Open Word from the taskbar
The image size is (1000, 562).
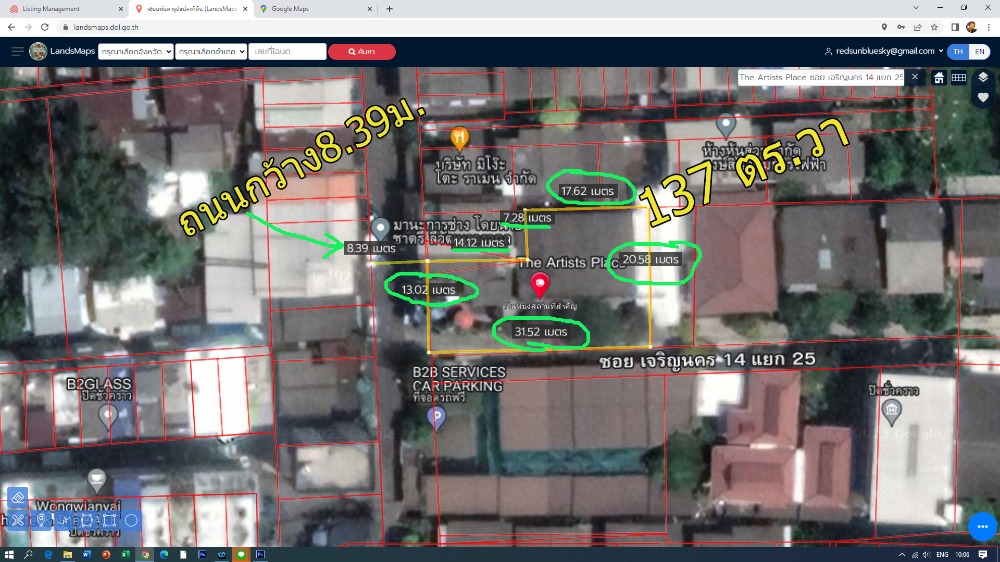87,554
